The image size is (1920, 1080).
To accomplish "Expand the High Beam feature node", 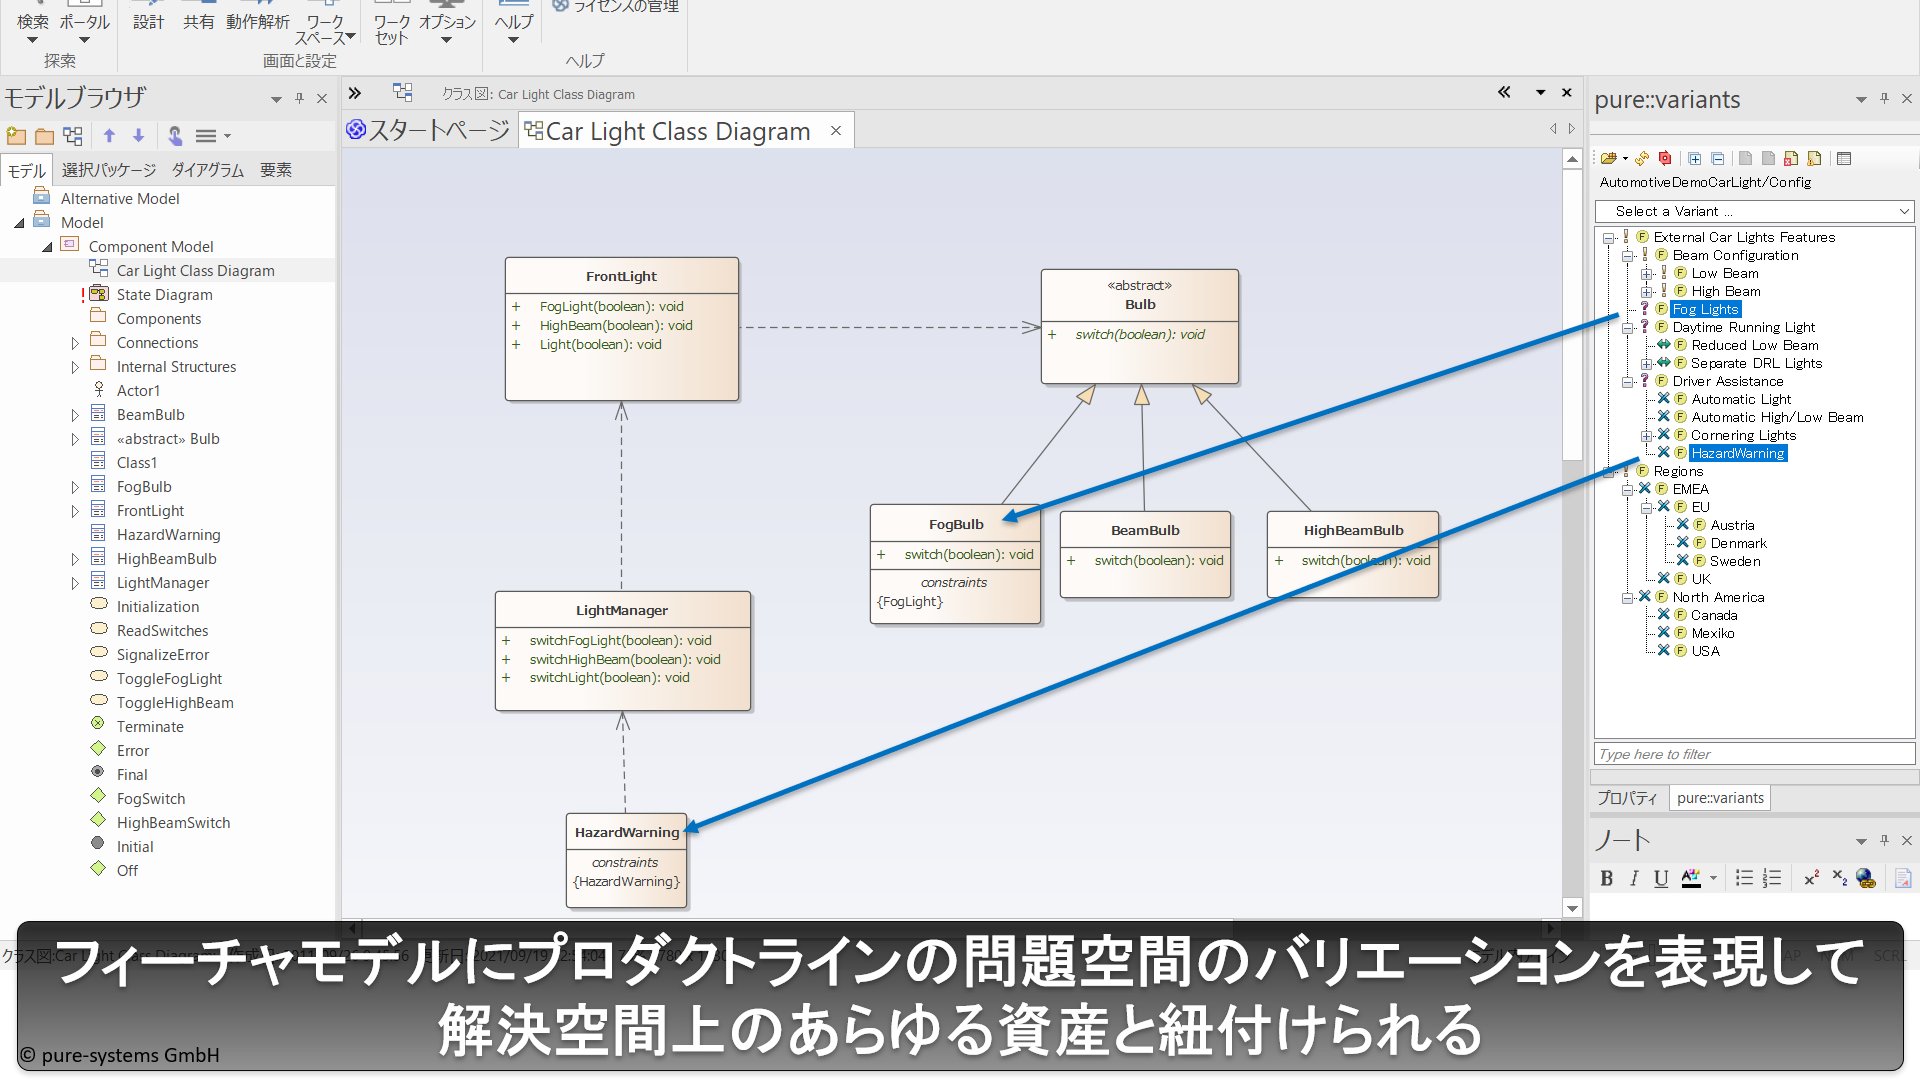I will (x=1646, y=292).
